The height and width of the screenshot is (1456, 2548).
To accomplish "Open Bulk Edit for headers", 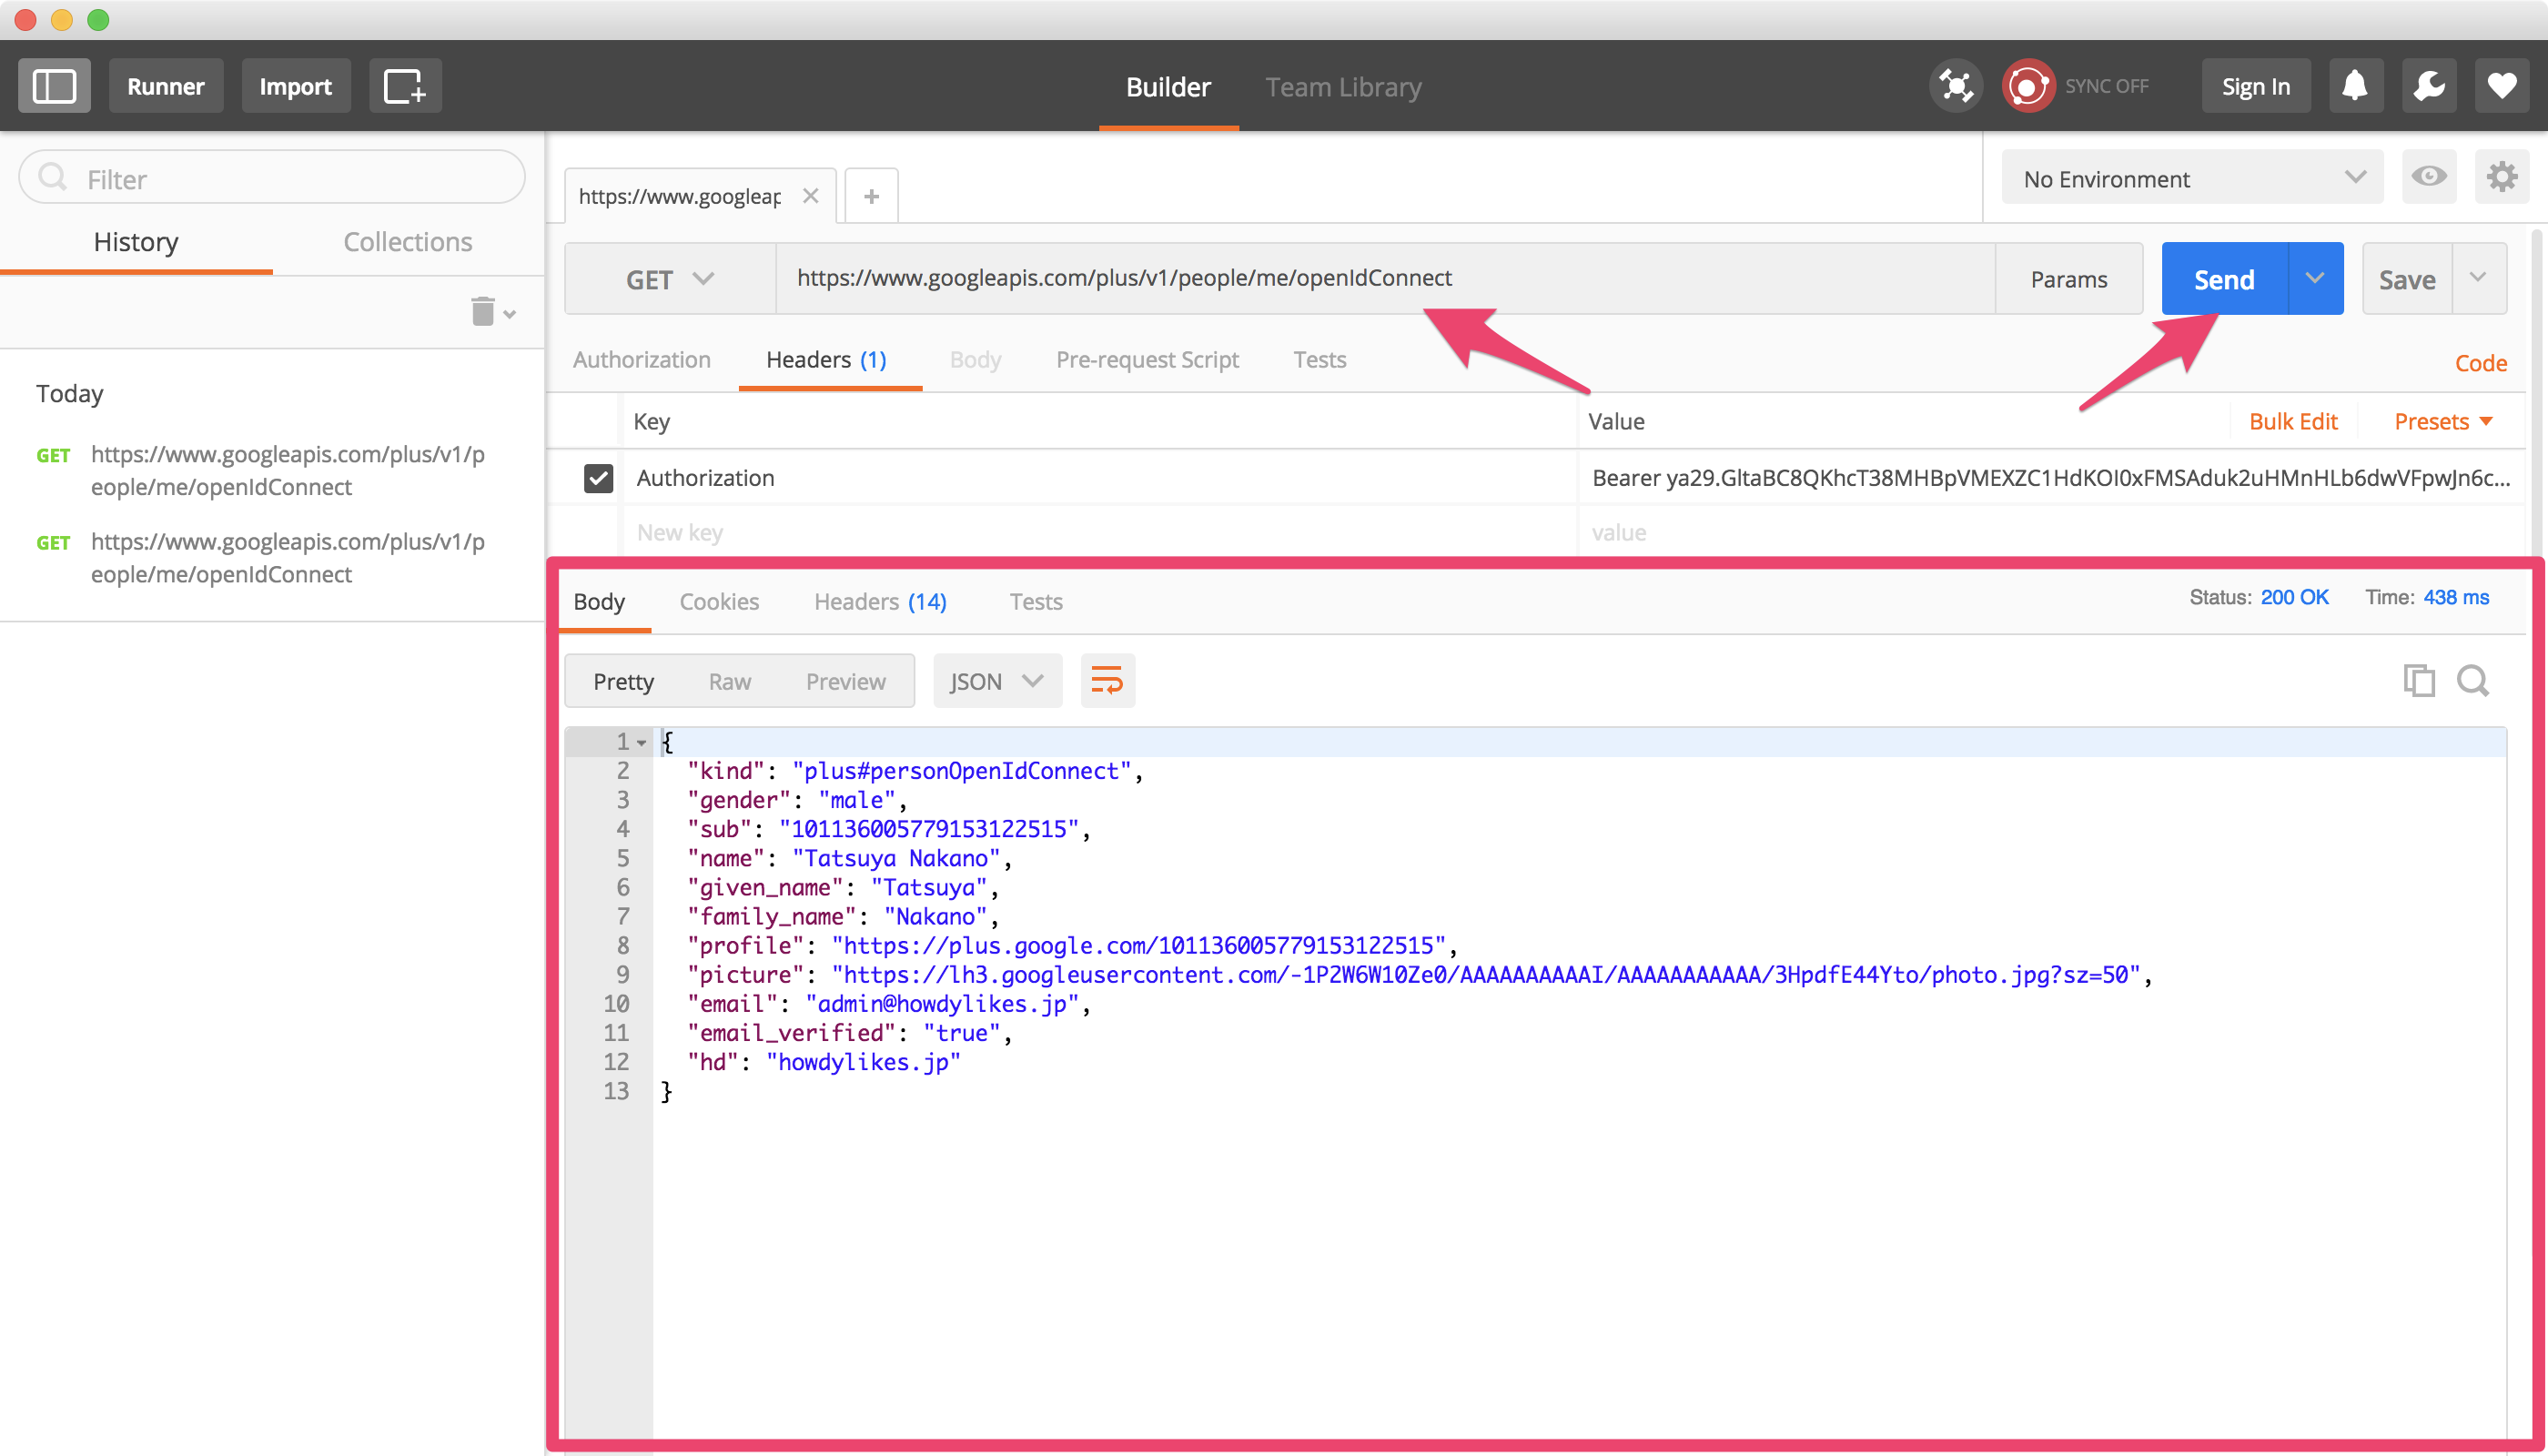I will pyautogui.click(x=2293, y=421).
